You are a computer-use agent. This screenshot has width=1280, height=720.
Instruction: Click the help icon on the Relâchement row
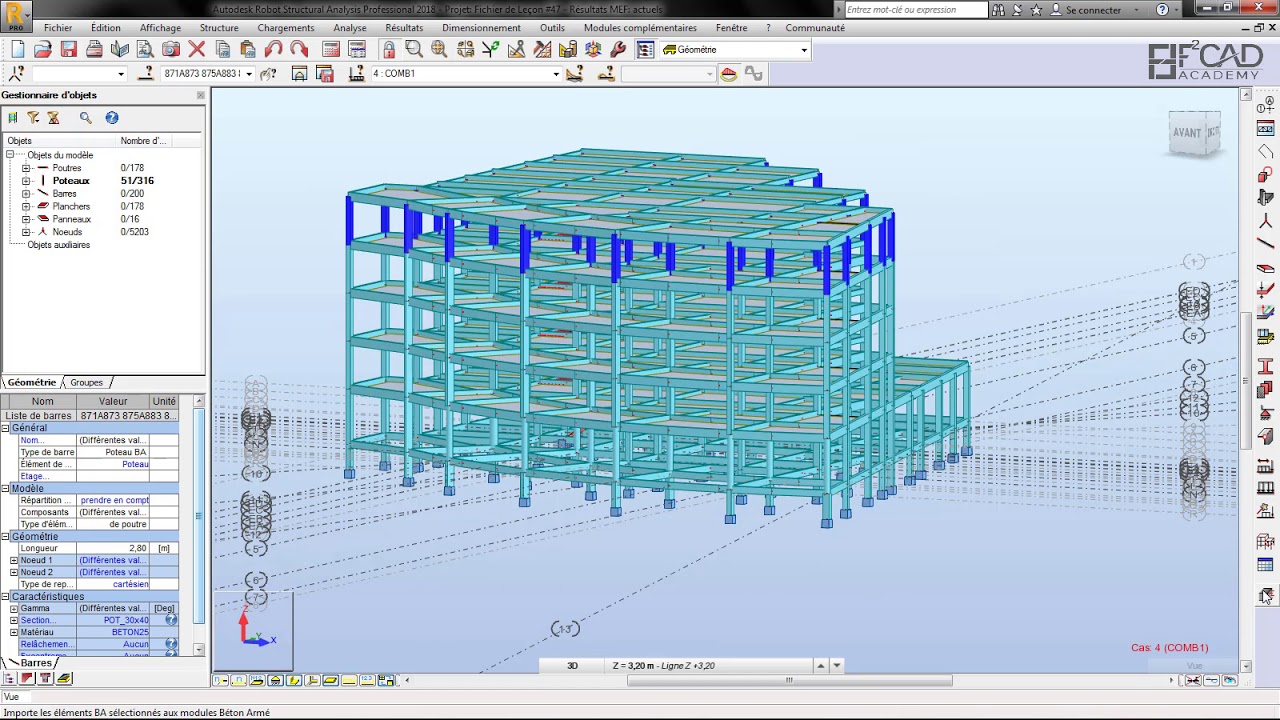click(171, 645)
